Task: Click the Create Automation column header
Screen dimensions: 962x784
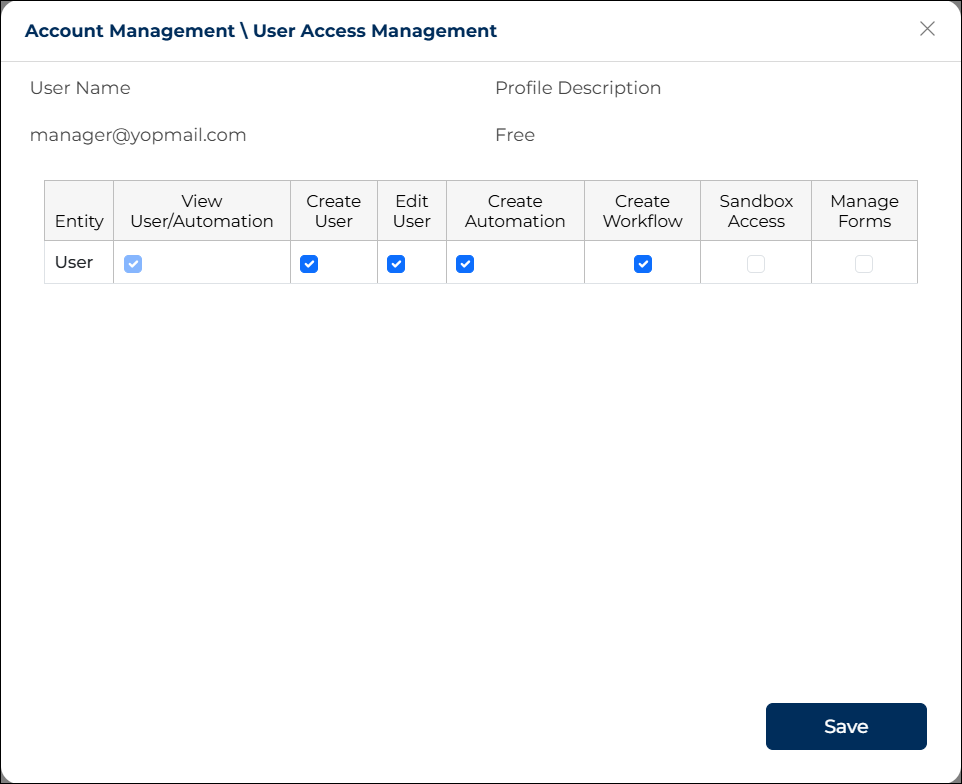Action: pos(515,211)
